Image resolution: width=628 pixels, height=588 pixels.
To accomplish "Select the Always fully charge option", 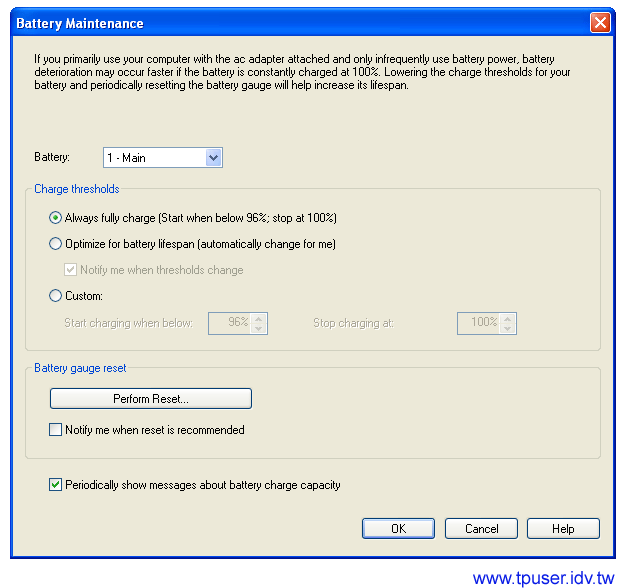I will [56, 218].
